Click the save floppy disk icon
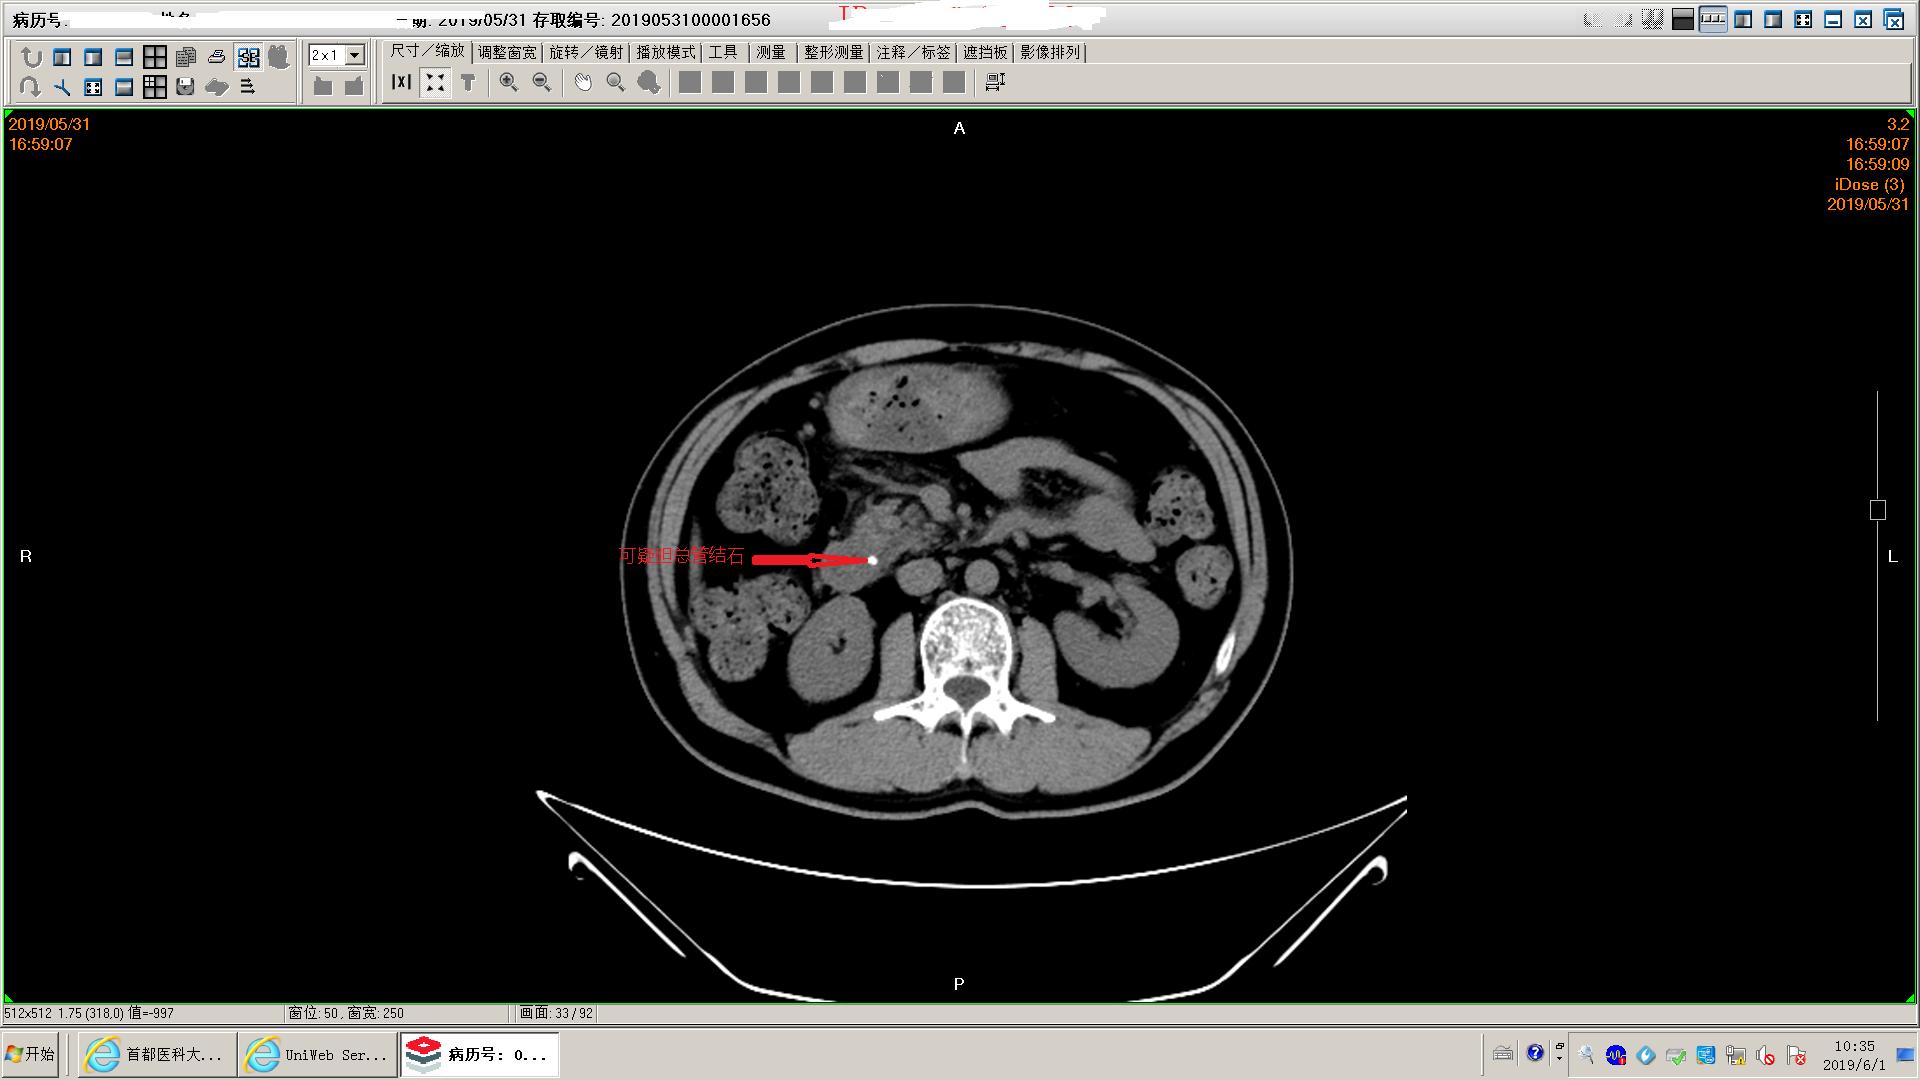The height and width of the screenshot is (1080, 1920). [185, 87]
